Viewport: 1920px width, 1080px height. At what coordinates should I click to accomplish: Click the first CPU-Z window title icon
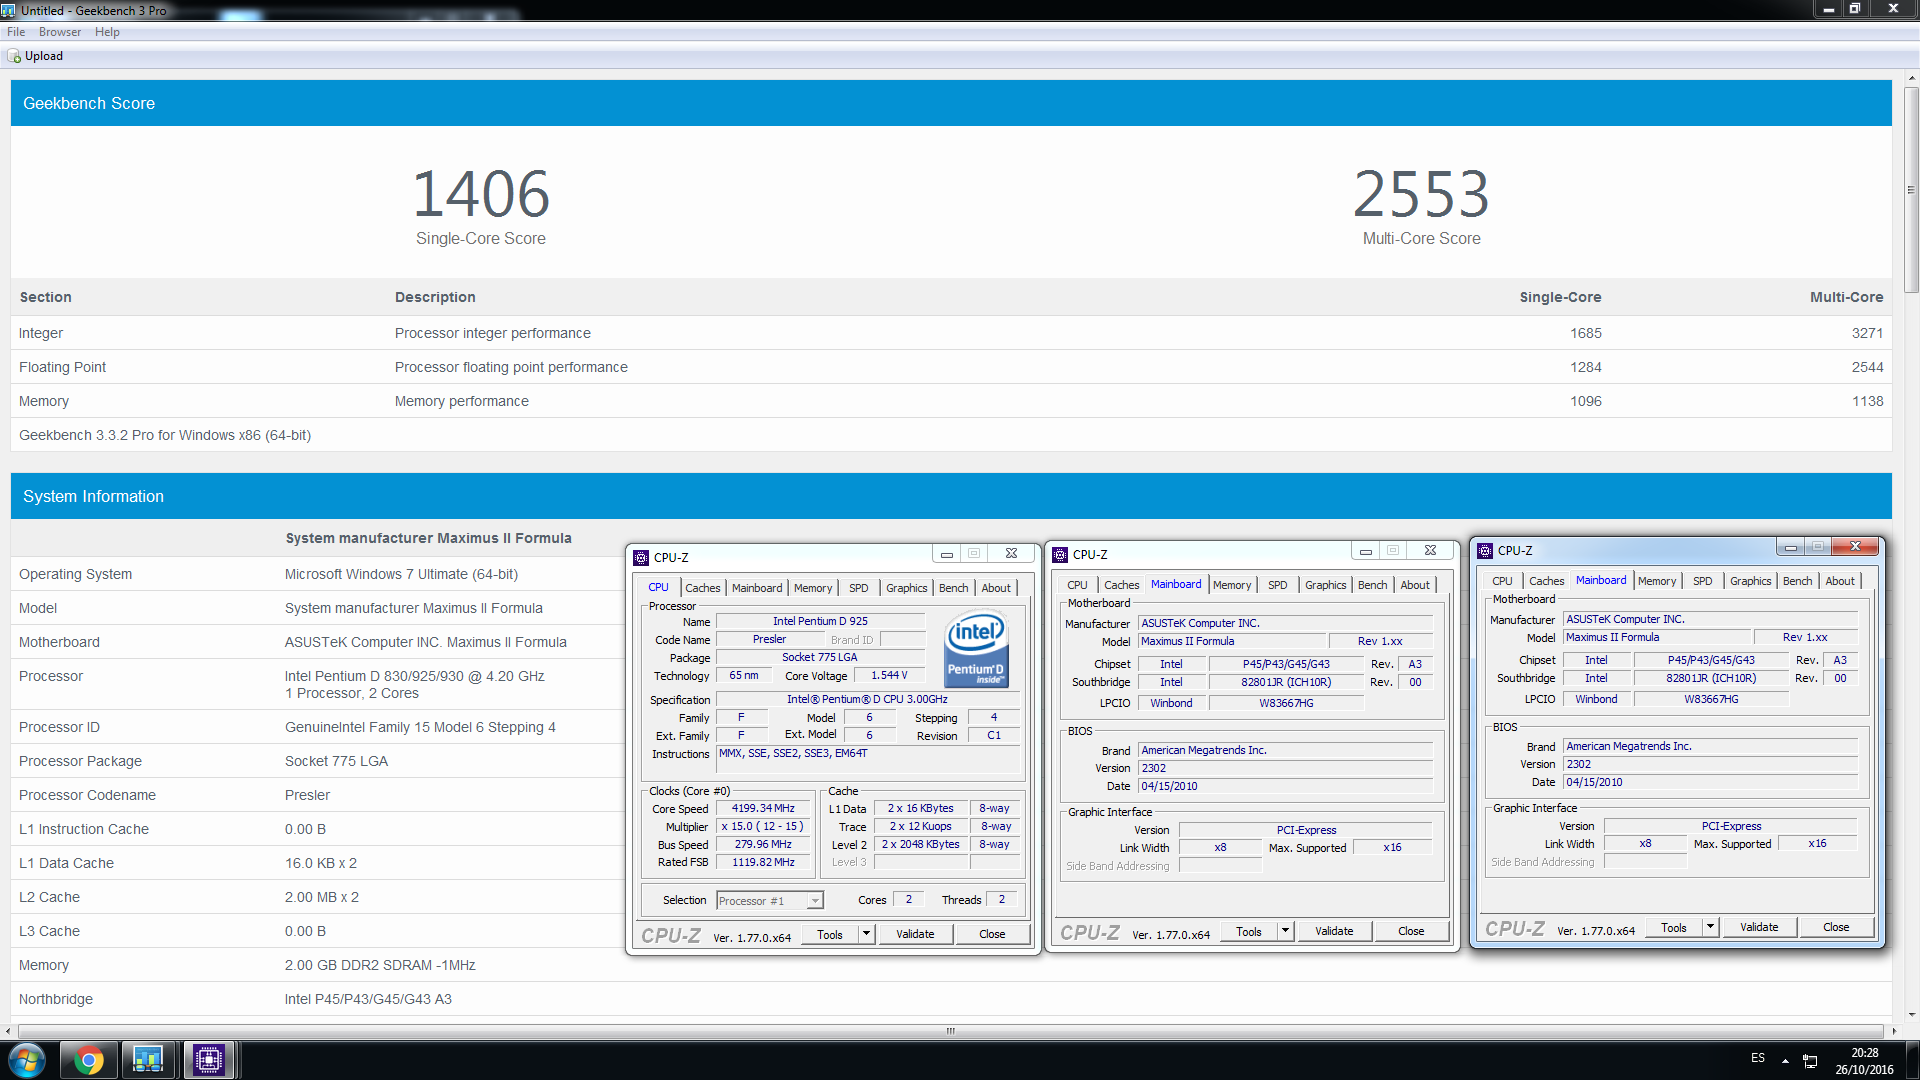[x=642, y=558]
